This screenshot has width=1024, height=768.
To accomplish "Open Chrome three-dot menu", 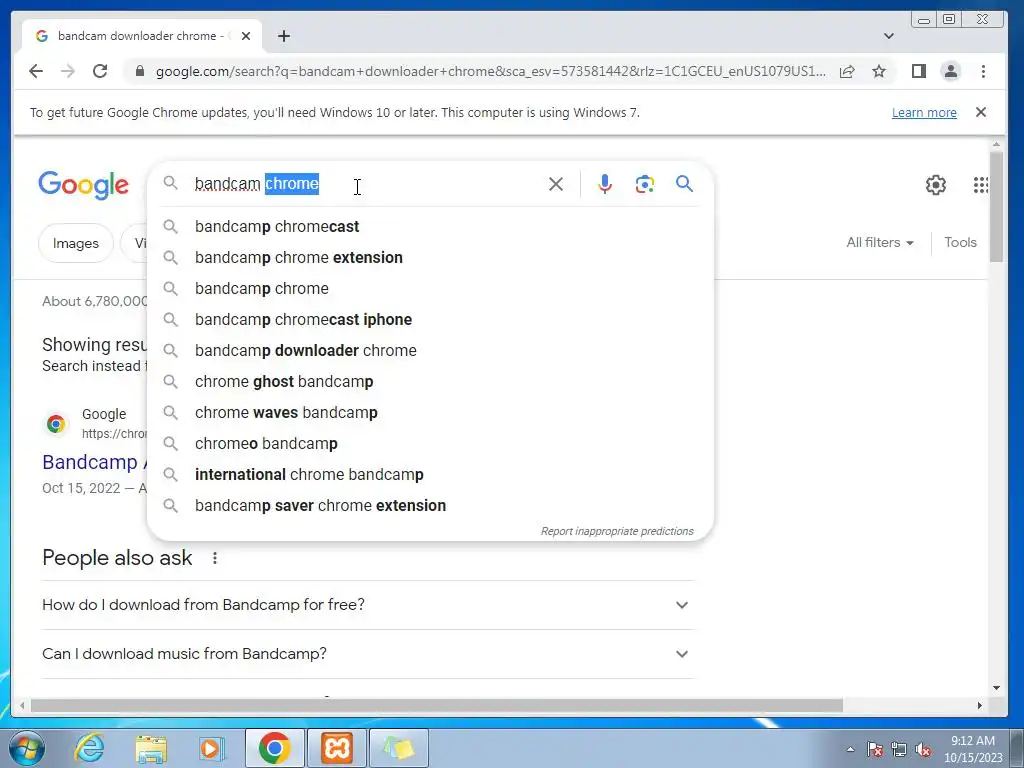I will 983,71.
